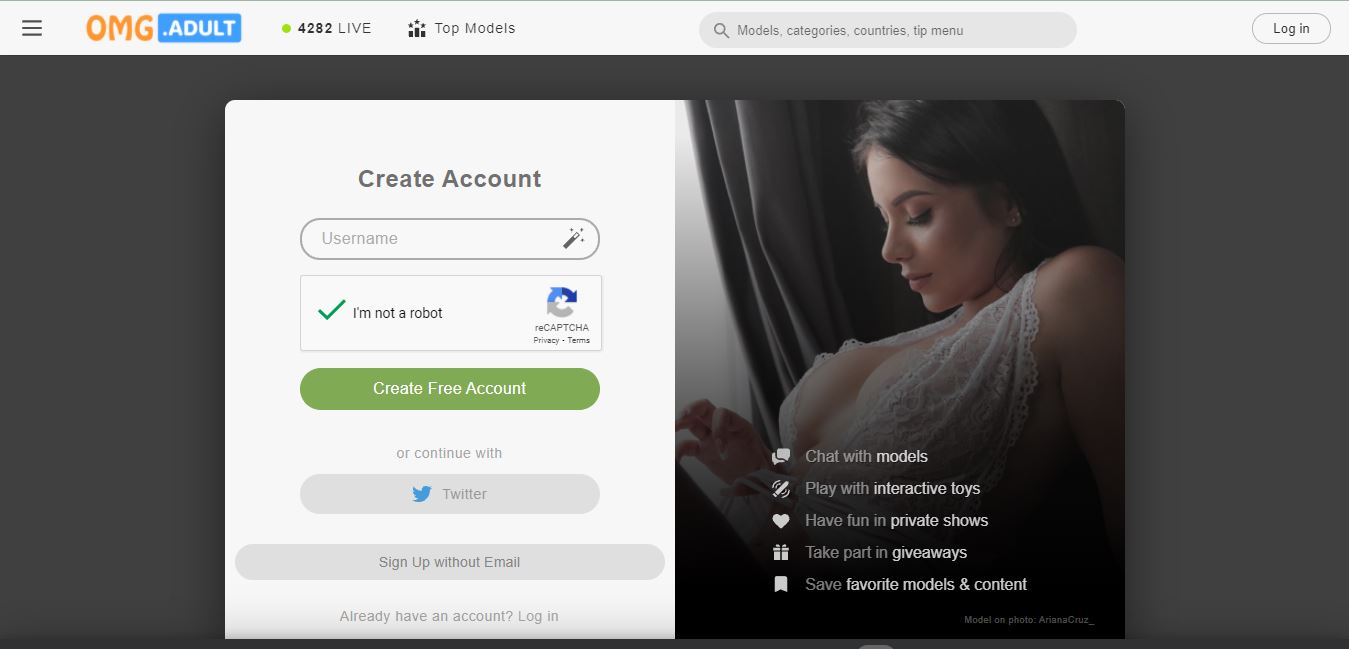Open the 4282 LIVE page
The image size is (1349, 649).
(327, 28)
